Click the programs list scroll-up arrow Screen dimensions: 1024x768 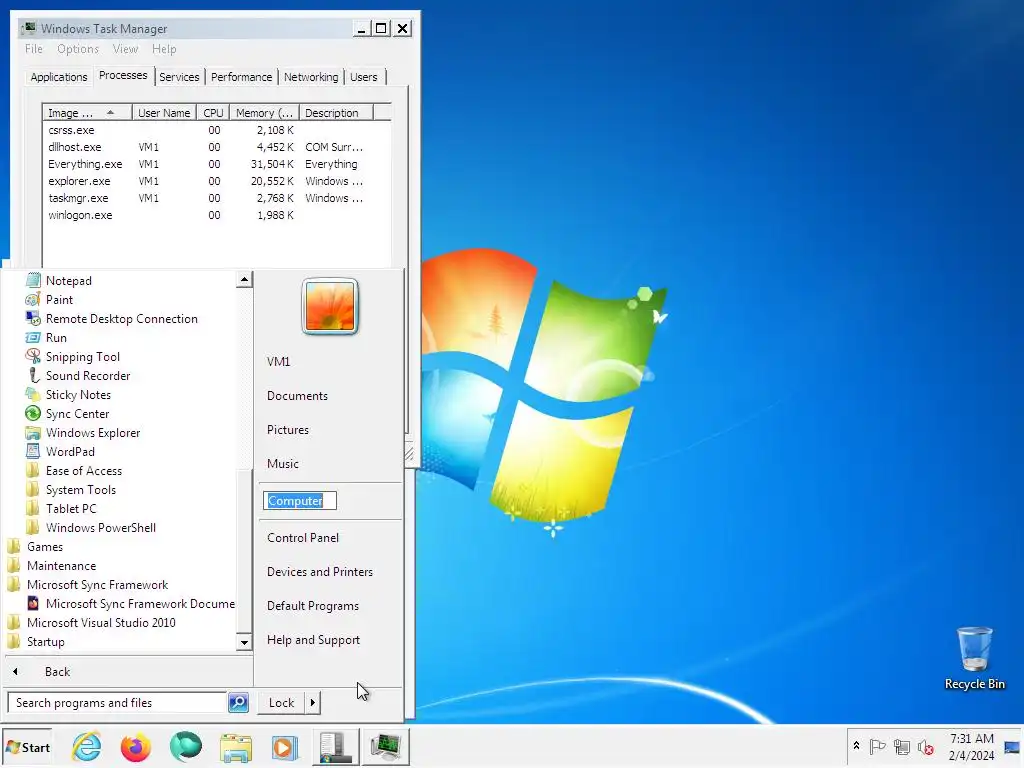244,280
